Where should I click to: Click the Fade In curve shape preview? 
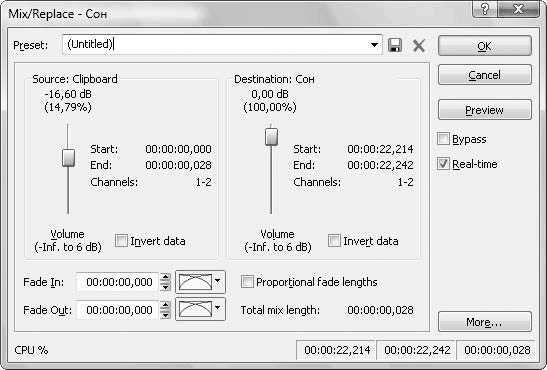pyautogui.click(x=195, y=282)
